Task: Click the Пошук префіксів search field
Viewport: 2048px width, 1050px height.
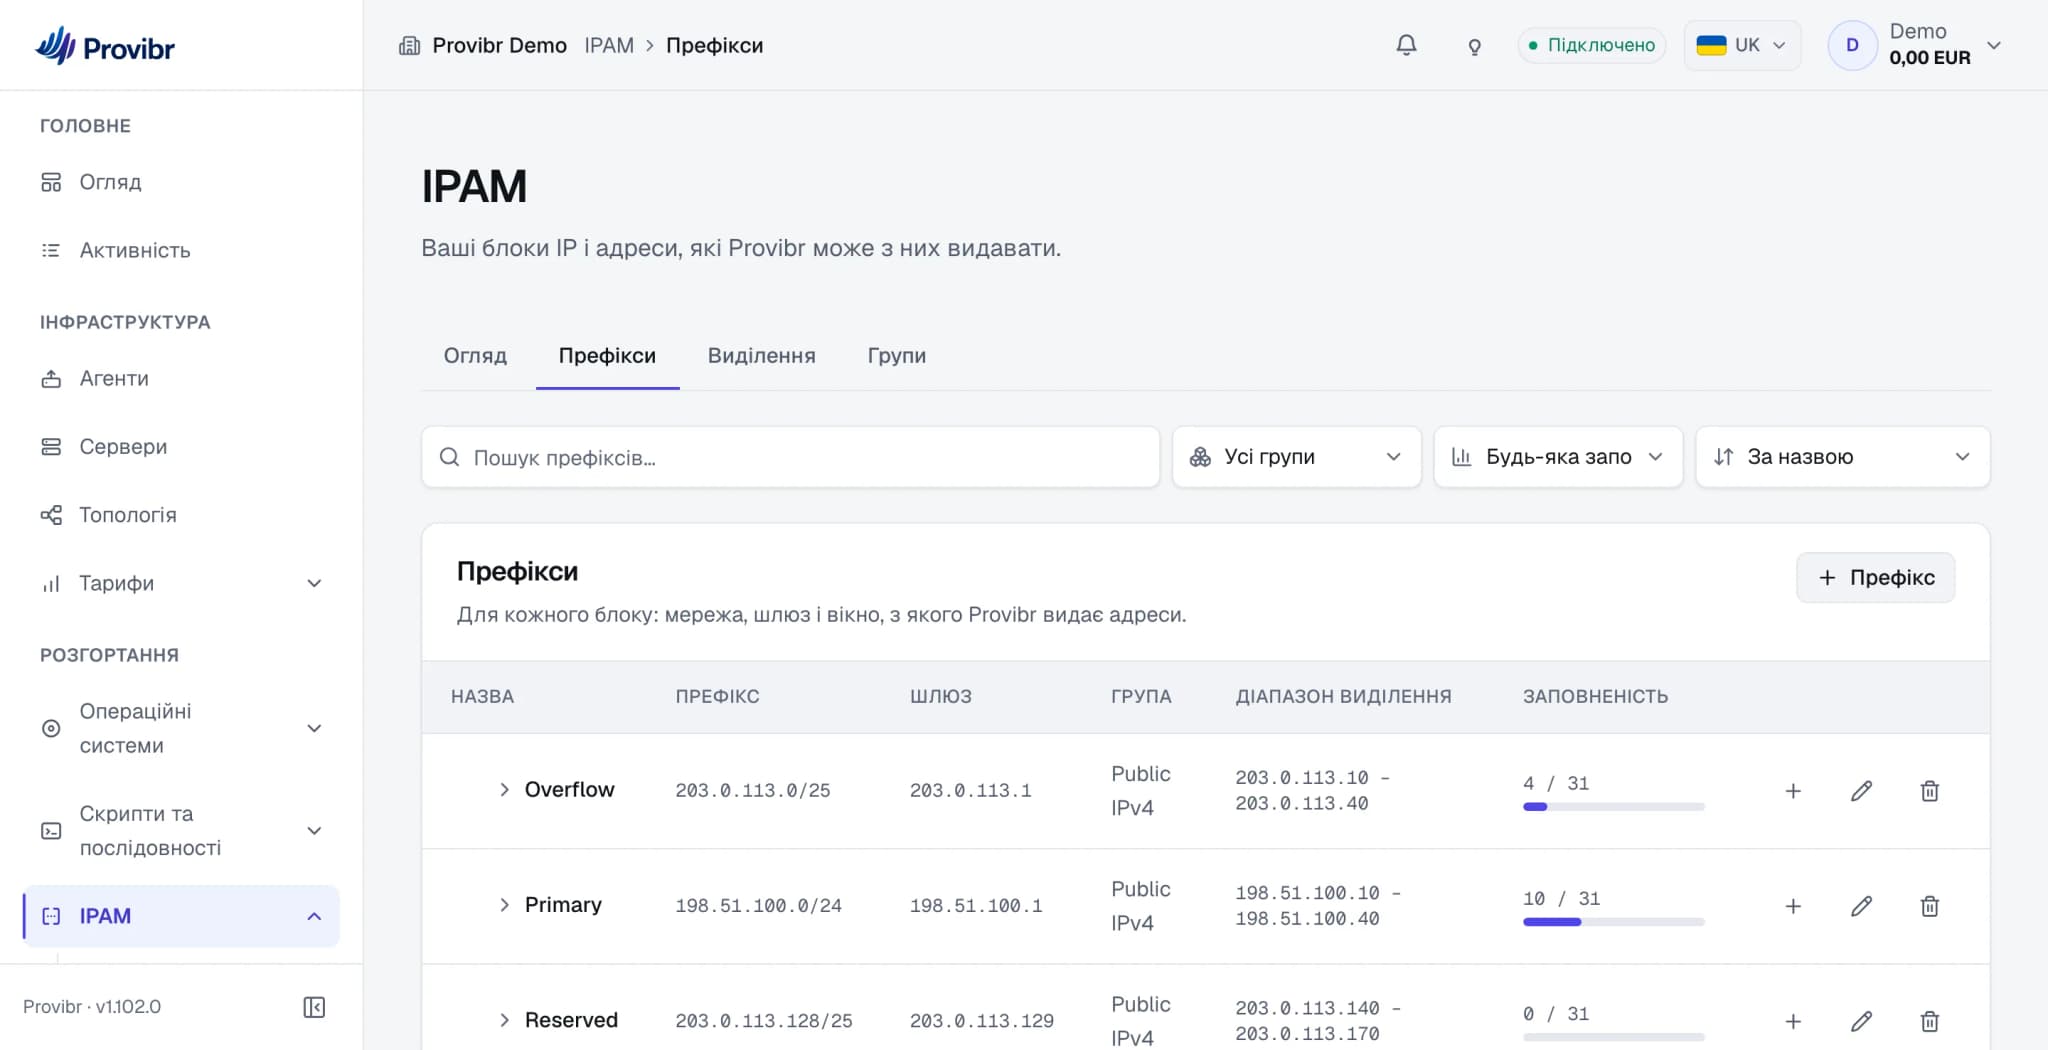Action: (x=790, y=457)
